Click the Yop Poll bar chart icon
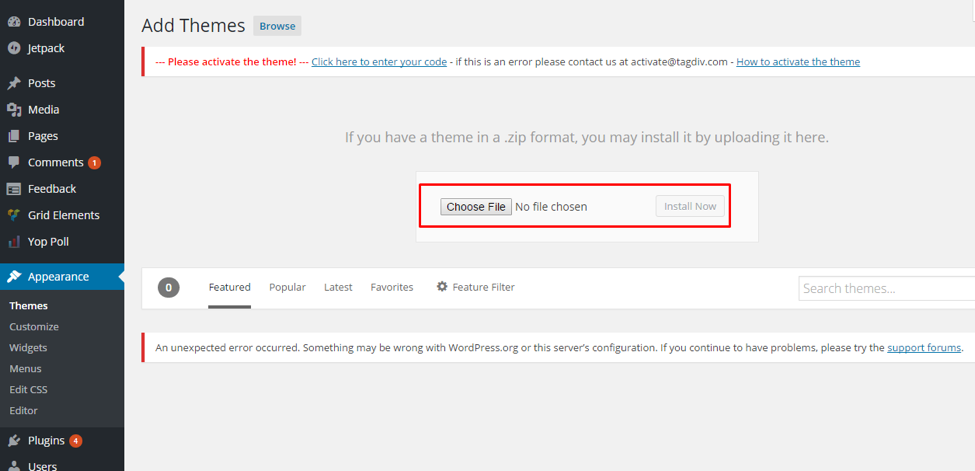 pyautogui.click(x=14, y=241)
